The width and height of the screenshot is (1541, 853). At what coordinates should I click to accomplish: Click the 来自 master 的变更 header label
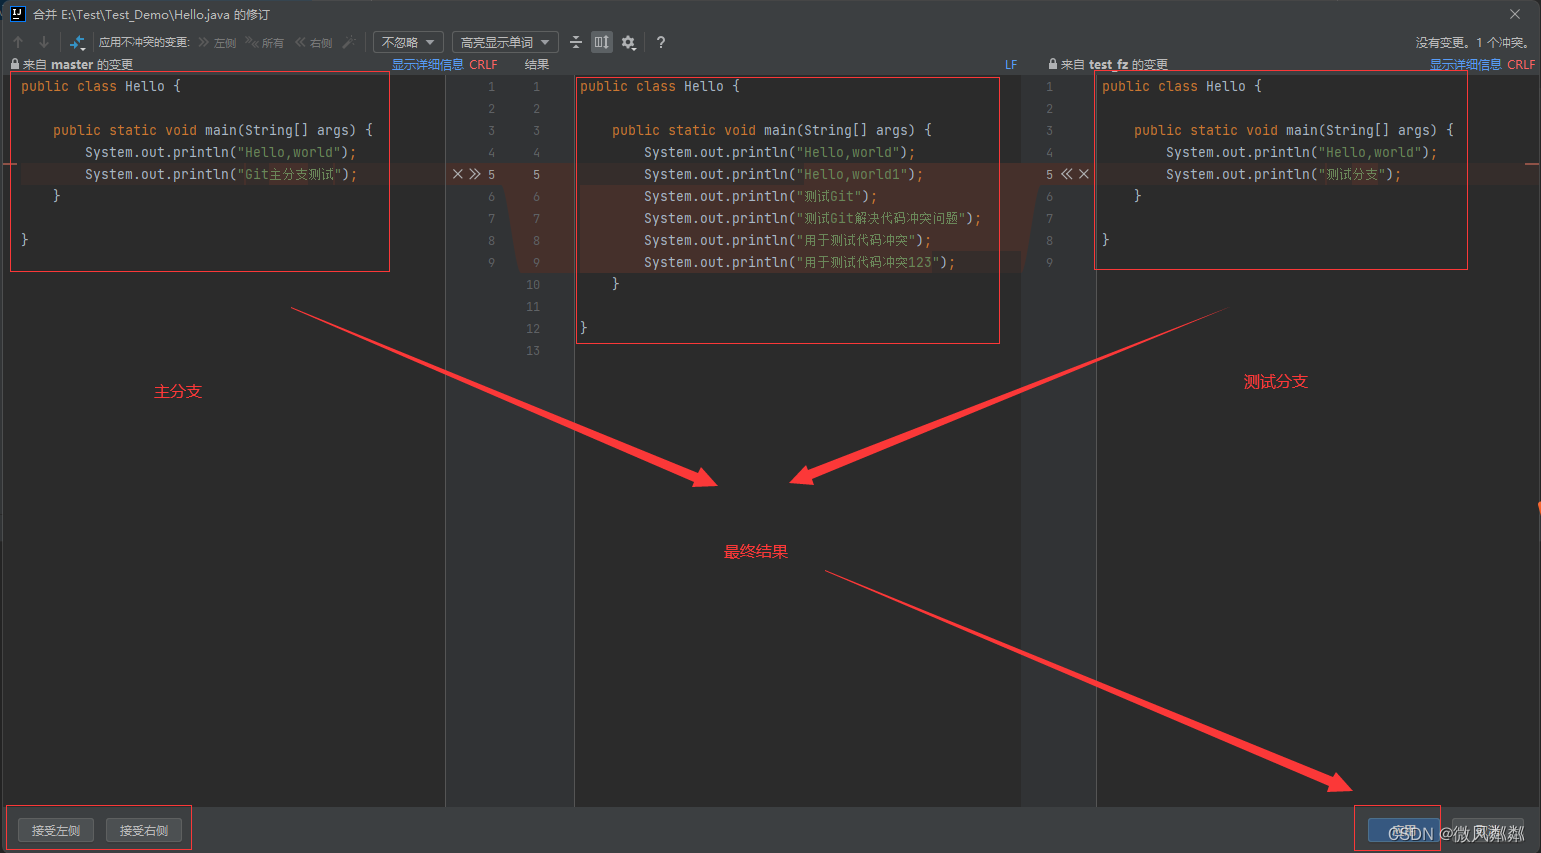(x=78, y=64)
